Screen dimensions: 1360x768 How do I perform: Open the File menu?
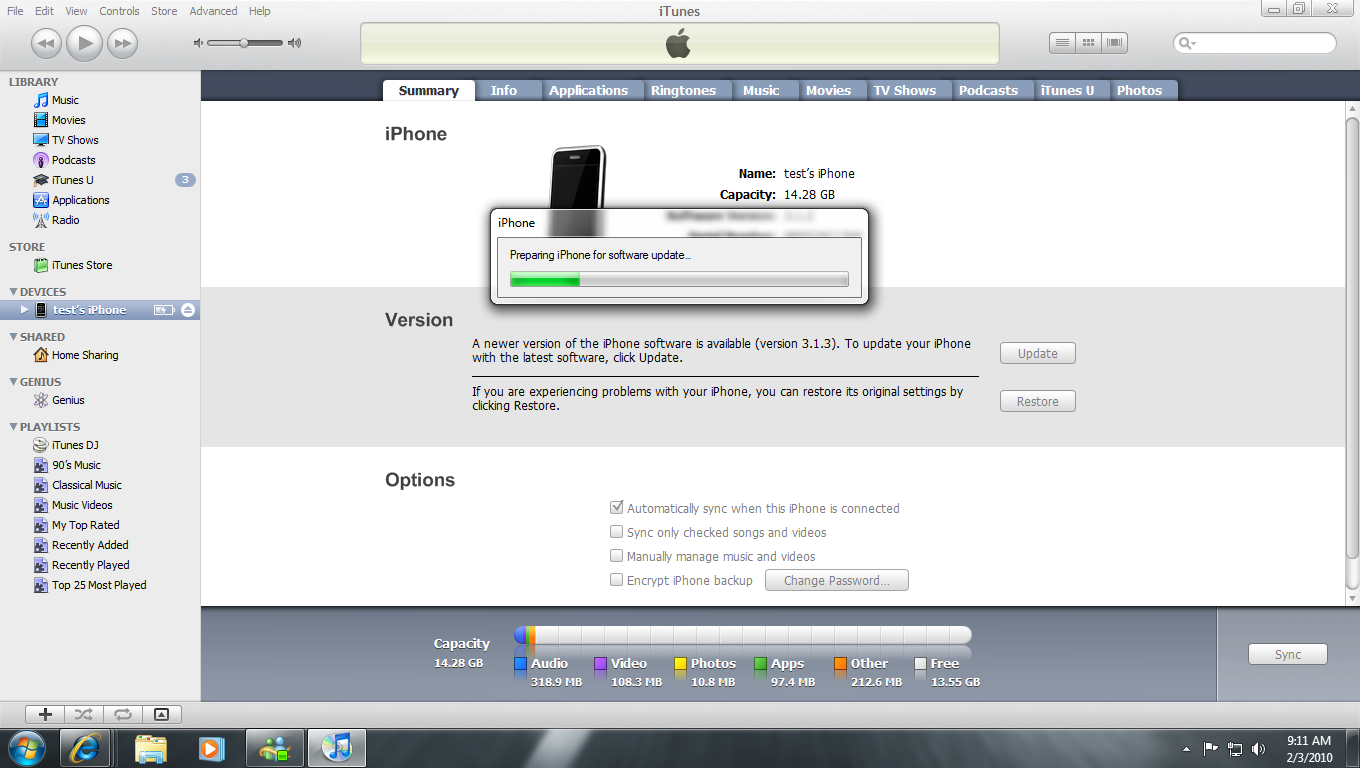[x=15, y=11]
